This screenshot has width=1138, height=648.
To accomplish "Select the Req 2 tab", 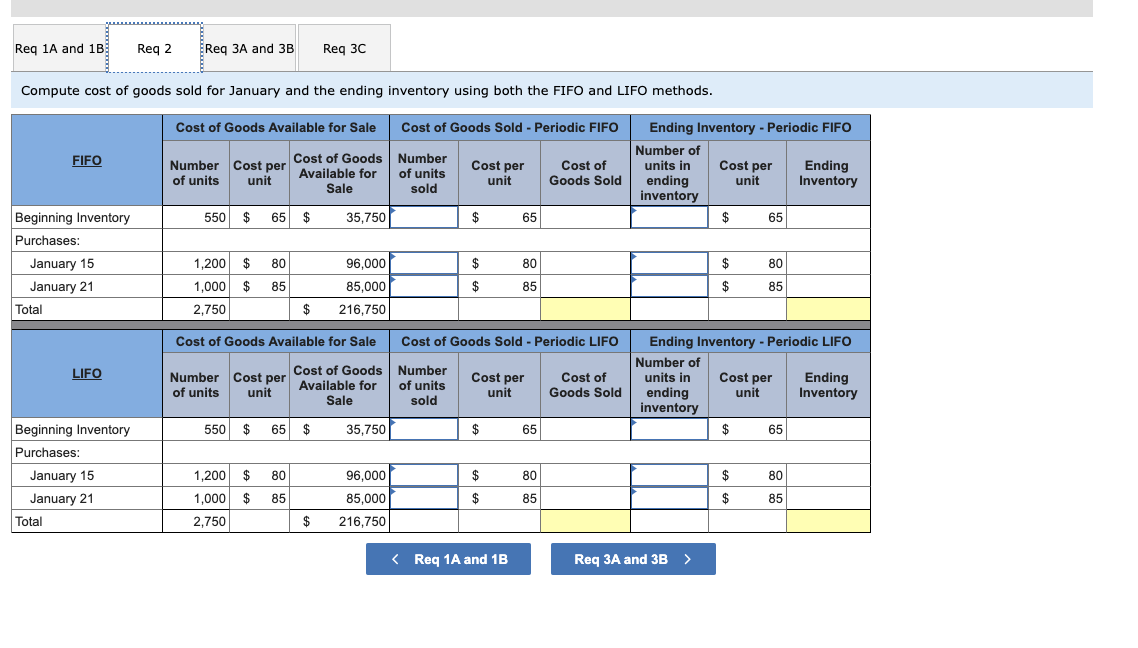I will click(x=155, y=49).
